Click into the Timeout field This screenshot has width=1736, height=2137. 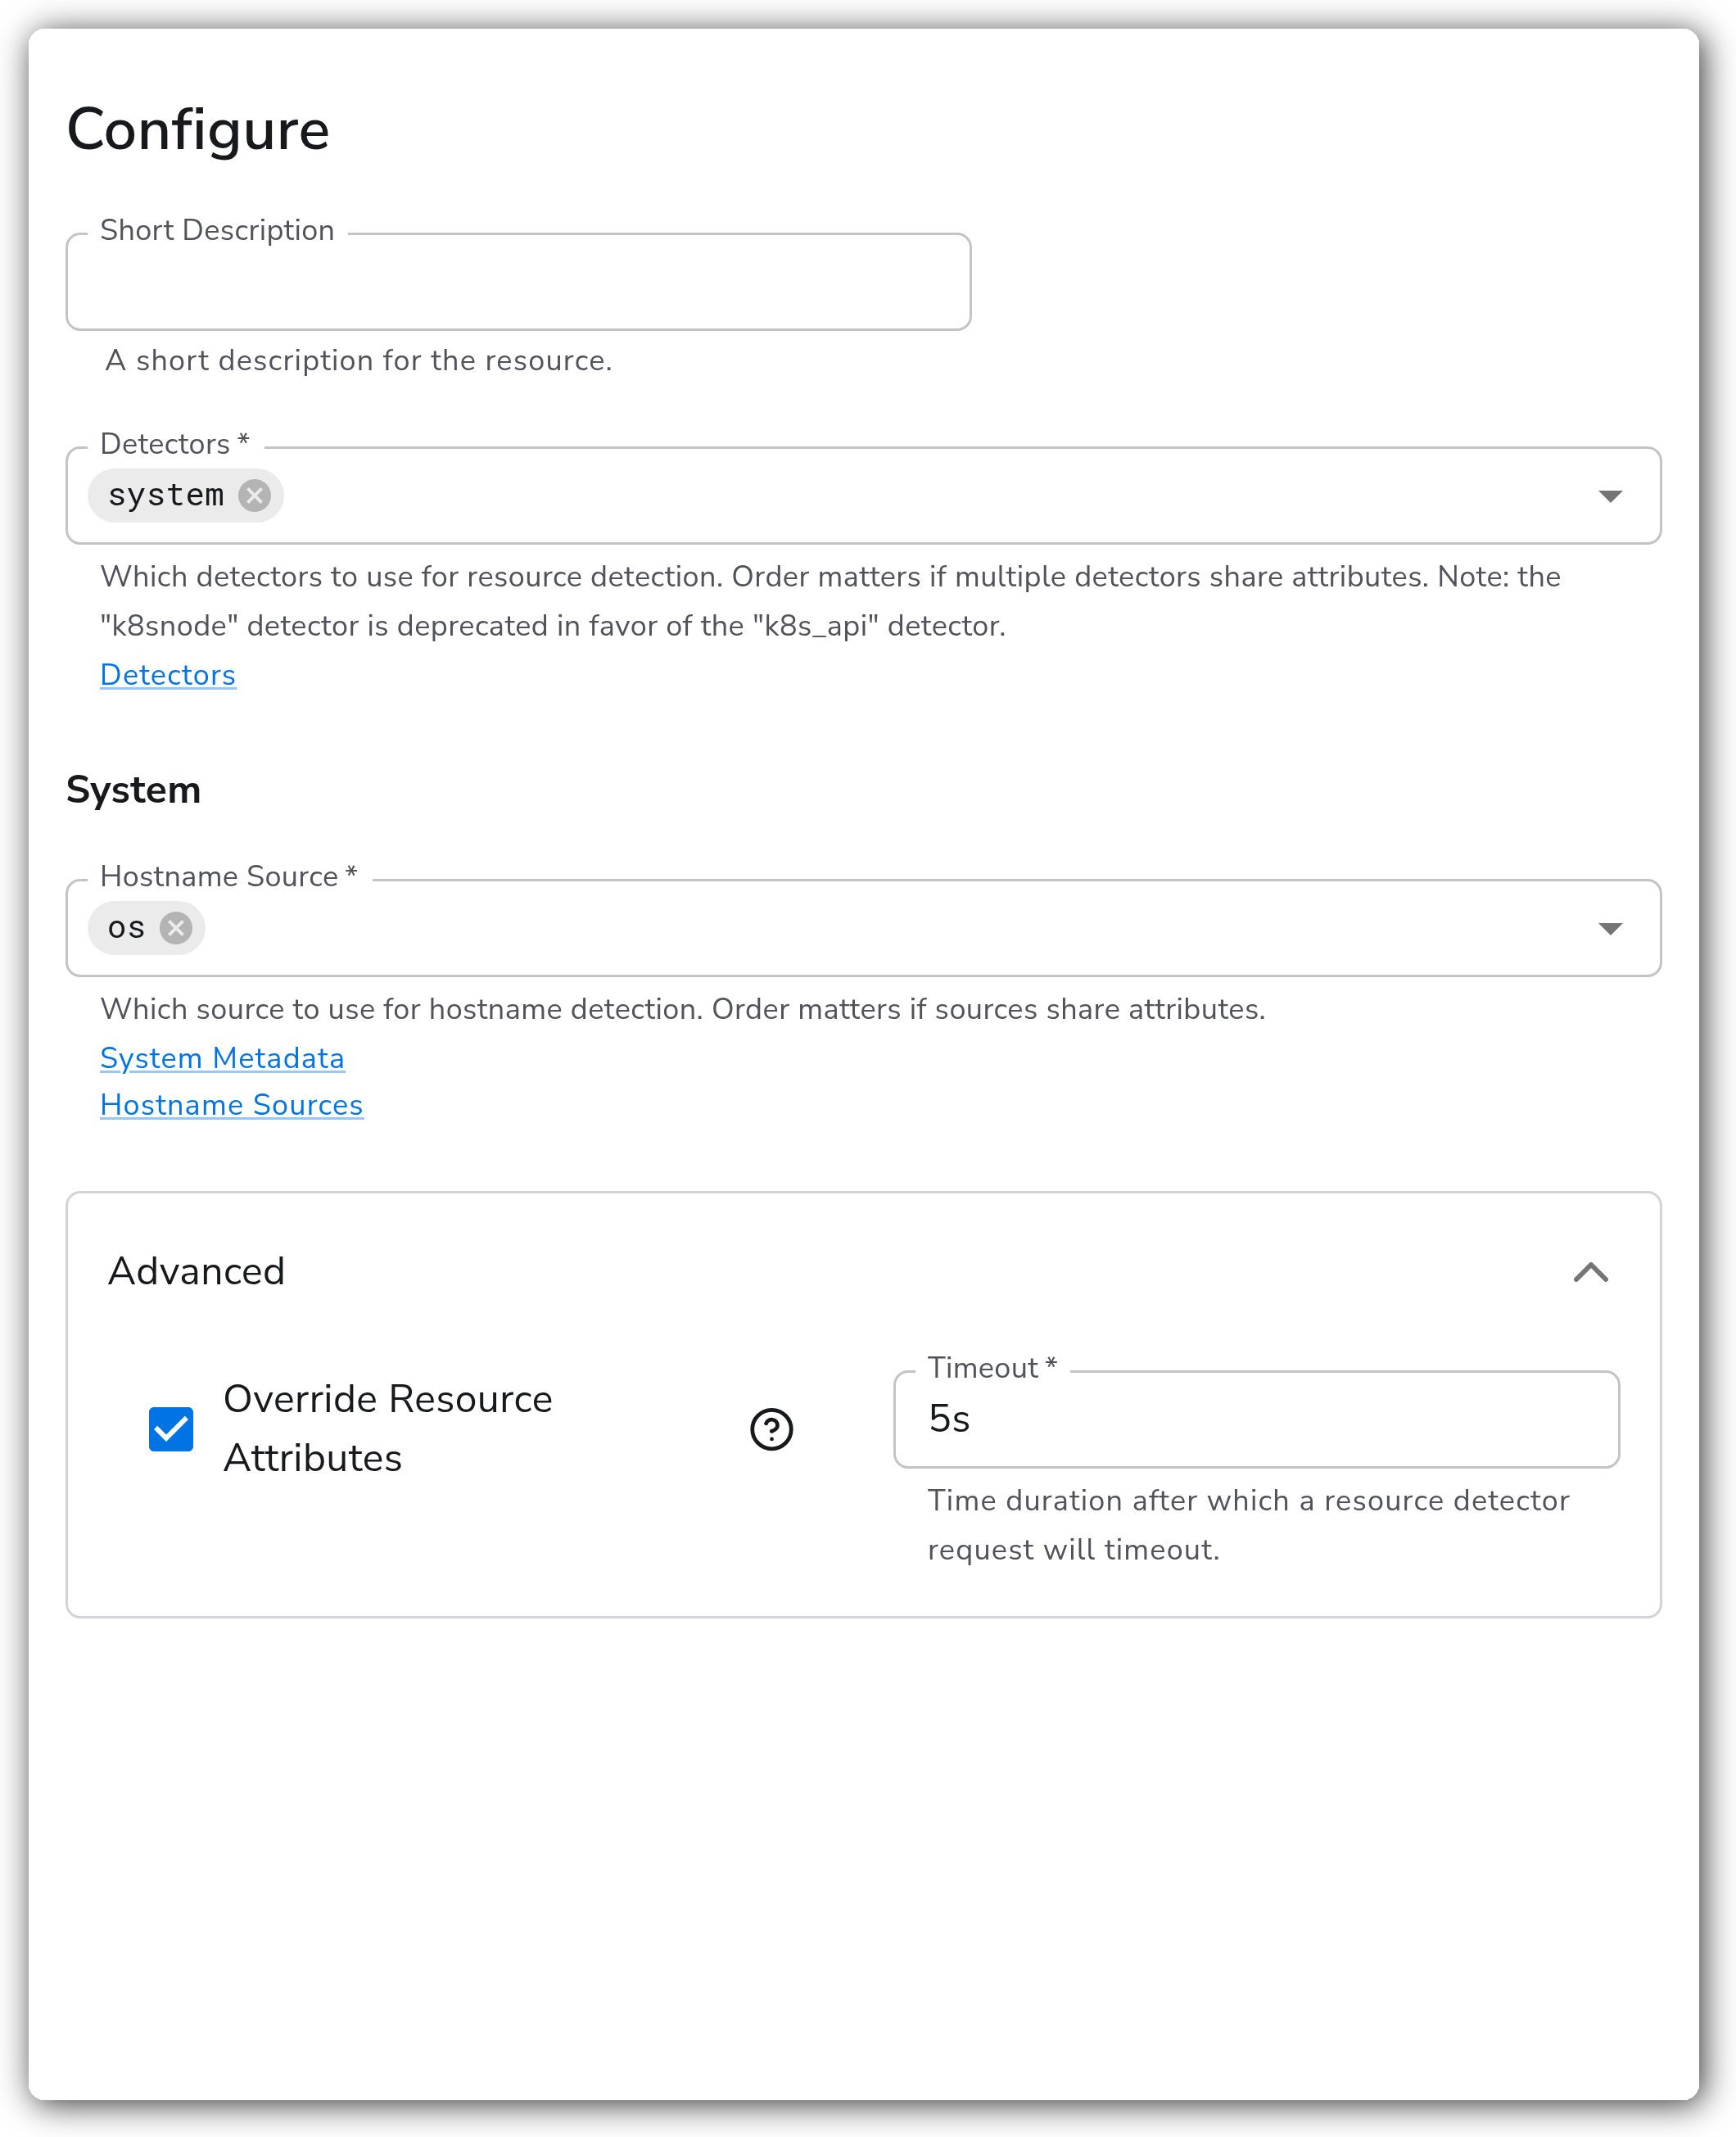[1256, 1419]
